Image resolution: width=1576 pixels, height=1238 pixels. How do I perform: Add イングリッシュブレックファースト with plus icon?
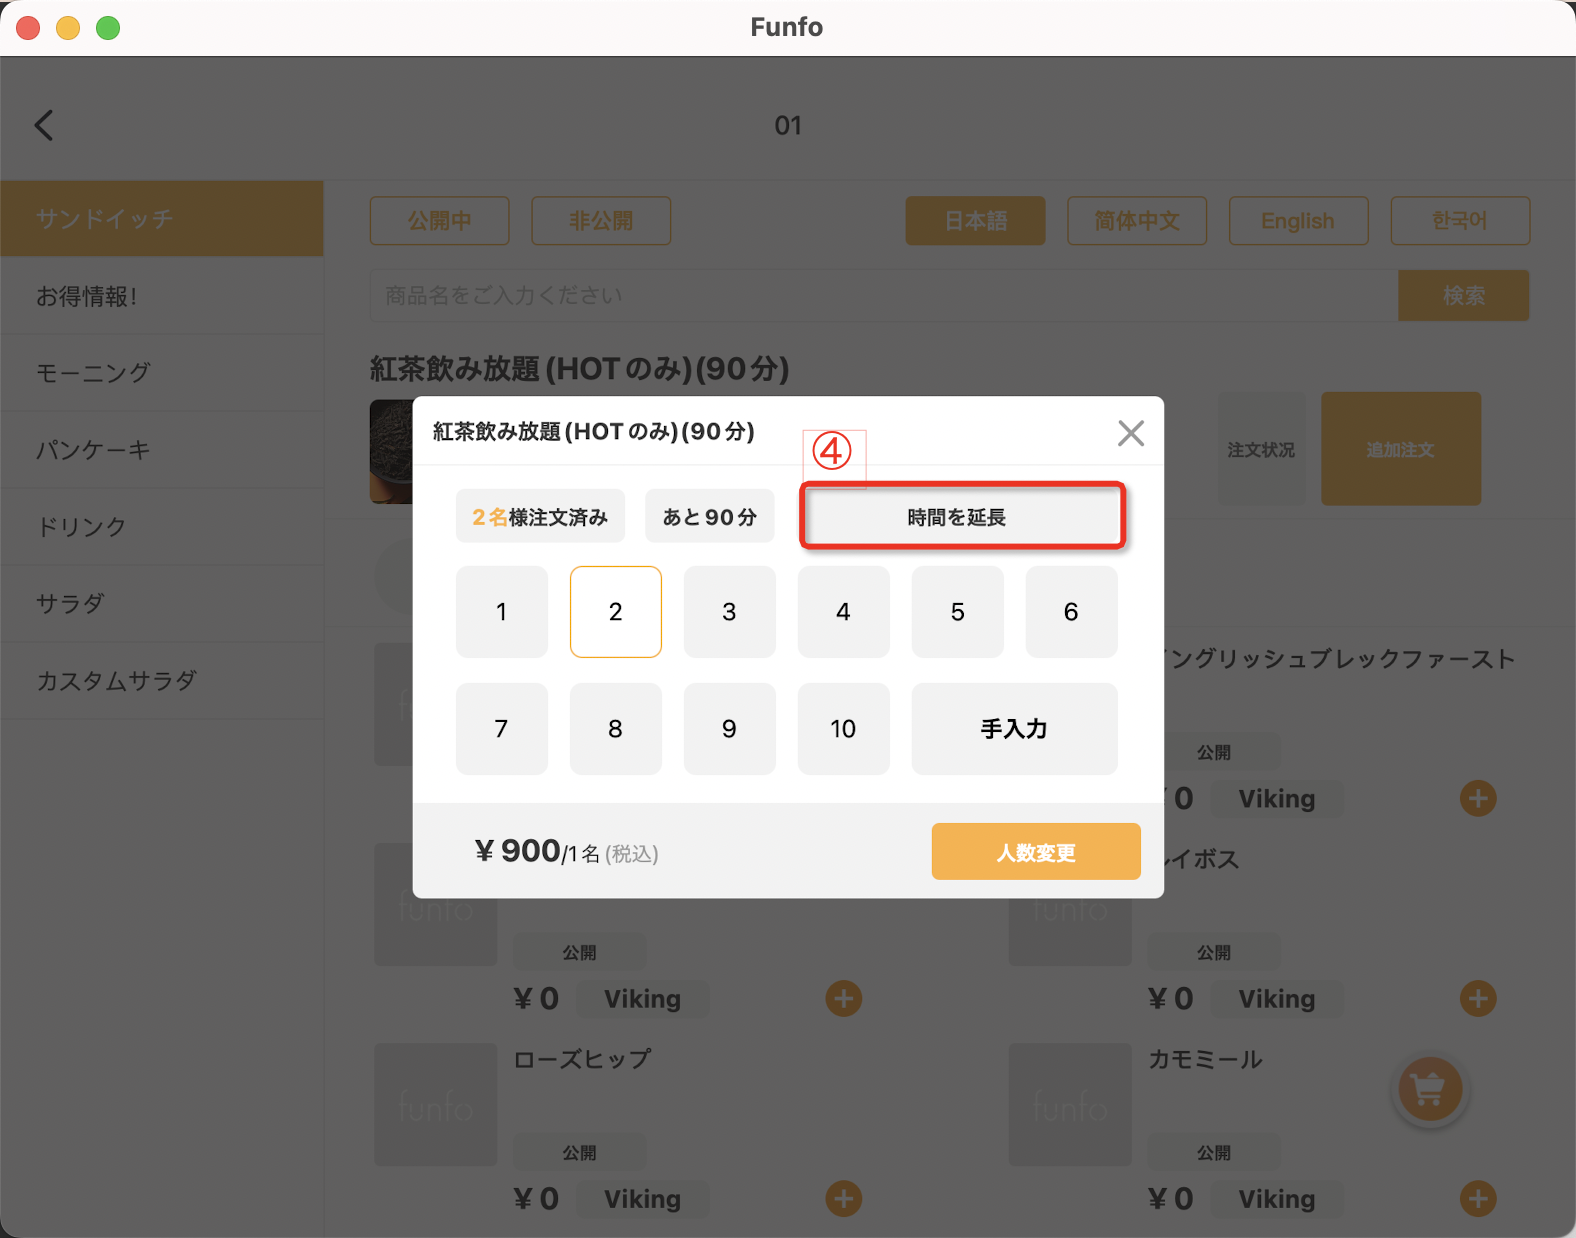point(1478,798)
